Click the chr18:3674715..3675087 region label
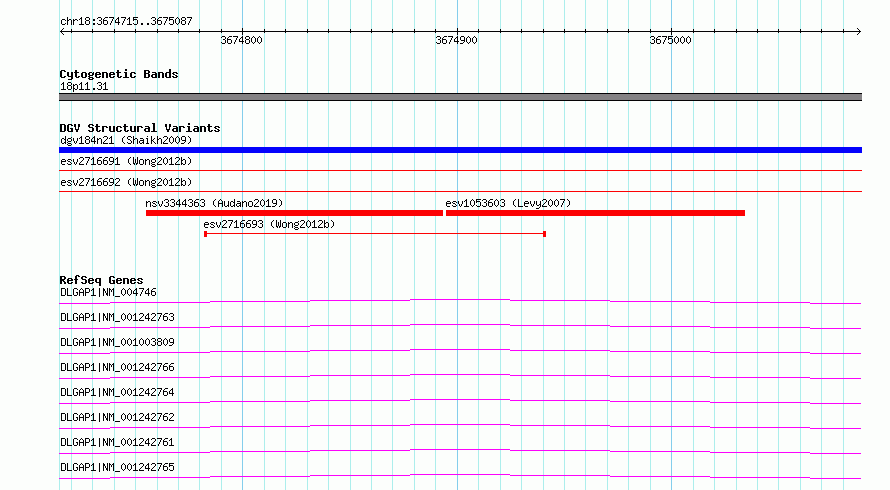This screenshot has height=490, width=890. coord(126,21)
